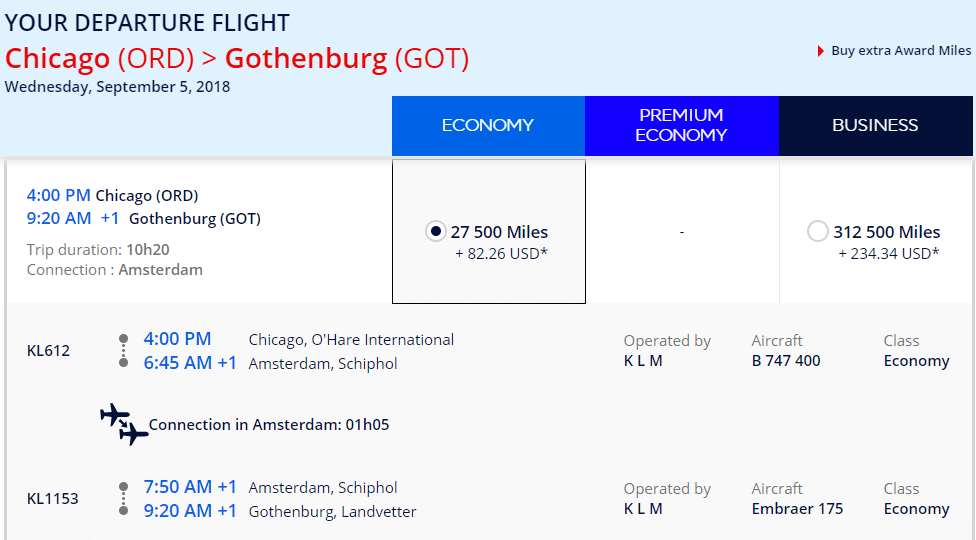Screen dimensions: 976x540
Task: Switch to the Economy fare tab
Action: [488, 126]
